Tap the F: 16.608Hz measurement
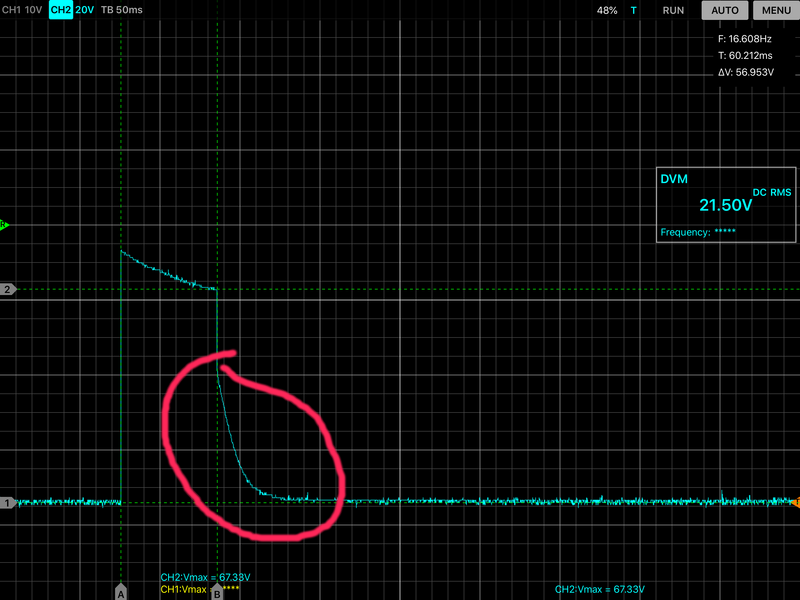The width and height of the screenshot is (800, 600). point(744,39)
